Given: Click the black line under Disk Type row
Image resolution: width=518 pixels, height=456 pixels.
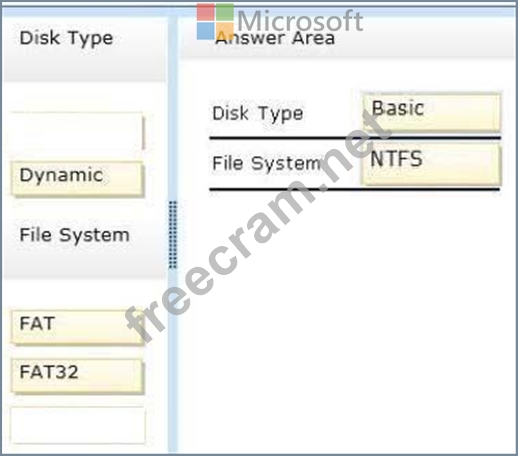Looking at the screenshot, I should point(355,137).
